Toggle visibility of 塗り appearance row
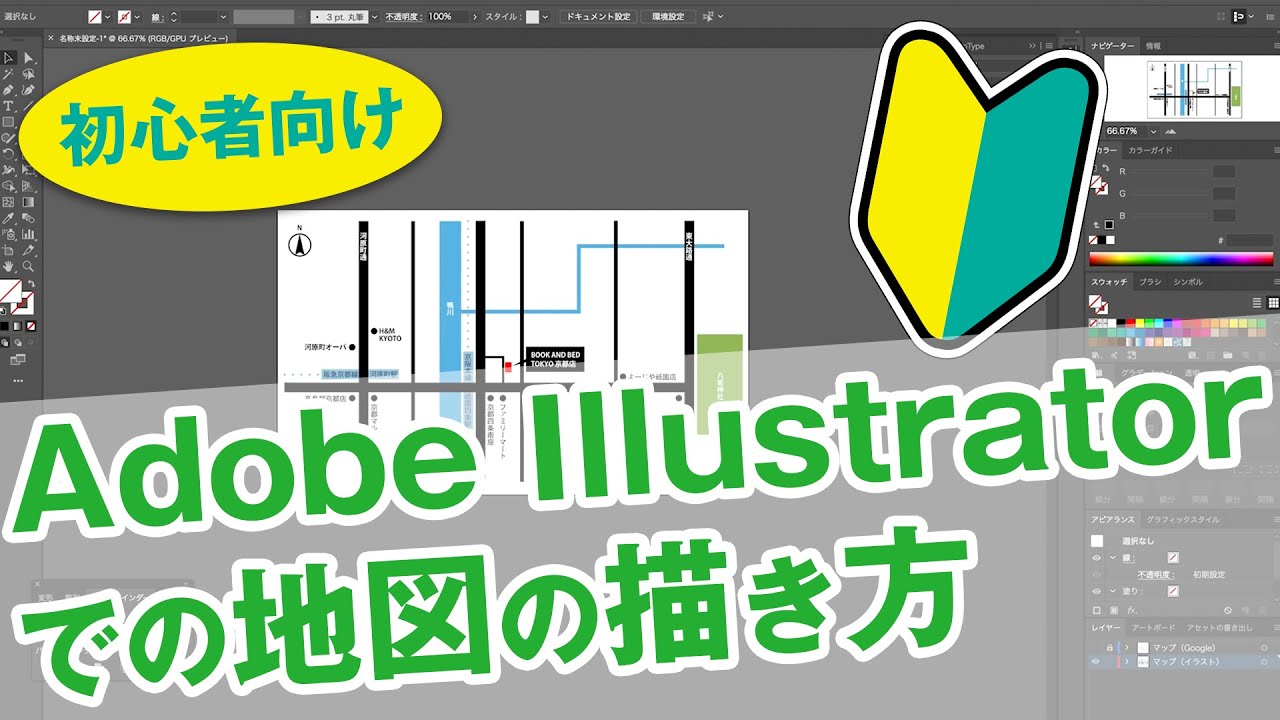Image resolution: width=1280 pixels, height=720 pixels. tap(1097, 591)
